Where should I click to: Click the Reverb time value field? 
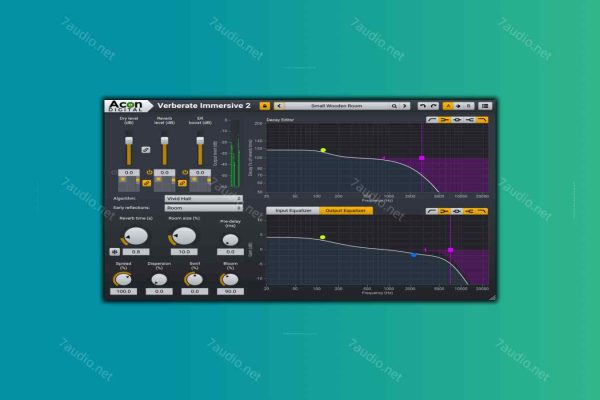click(x=136, y=252)
